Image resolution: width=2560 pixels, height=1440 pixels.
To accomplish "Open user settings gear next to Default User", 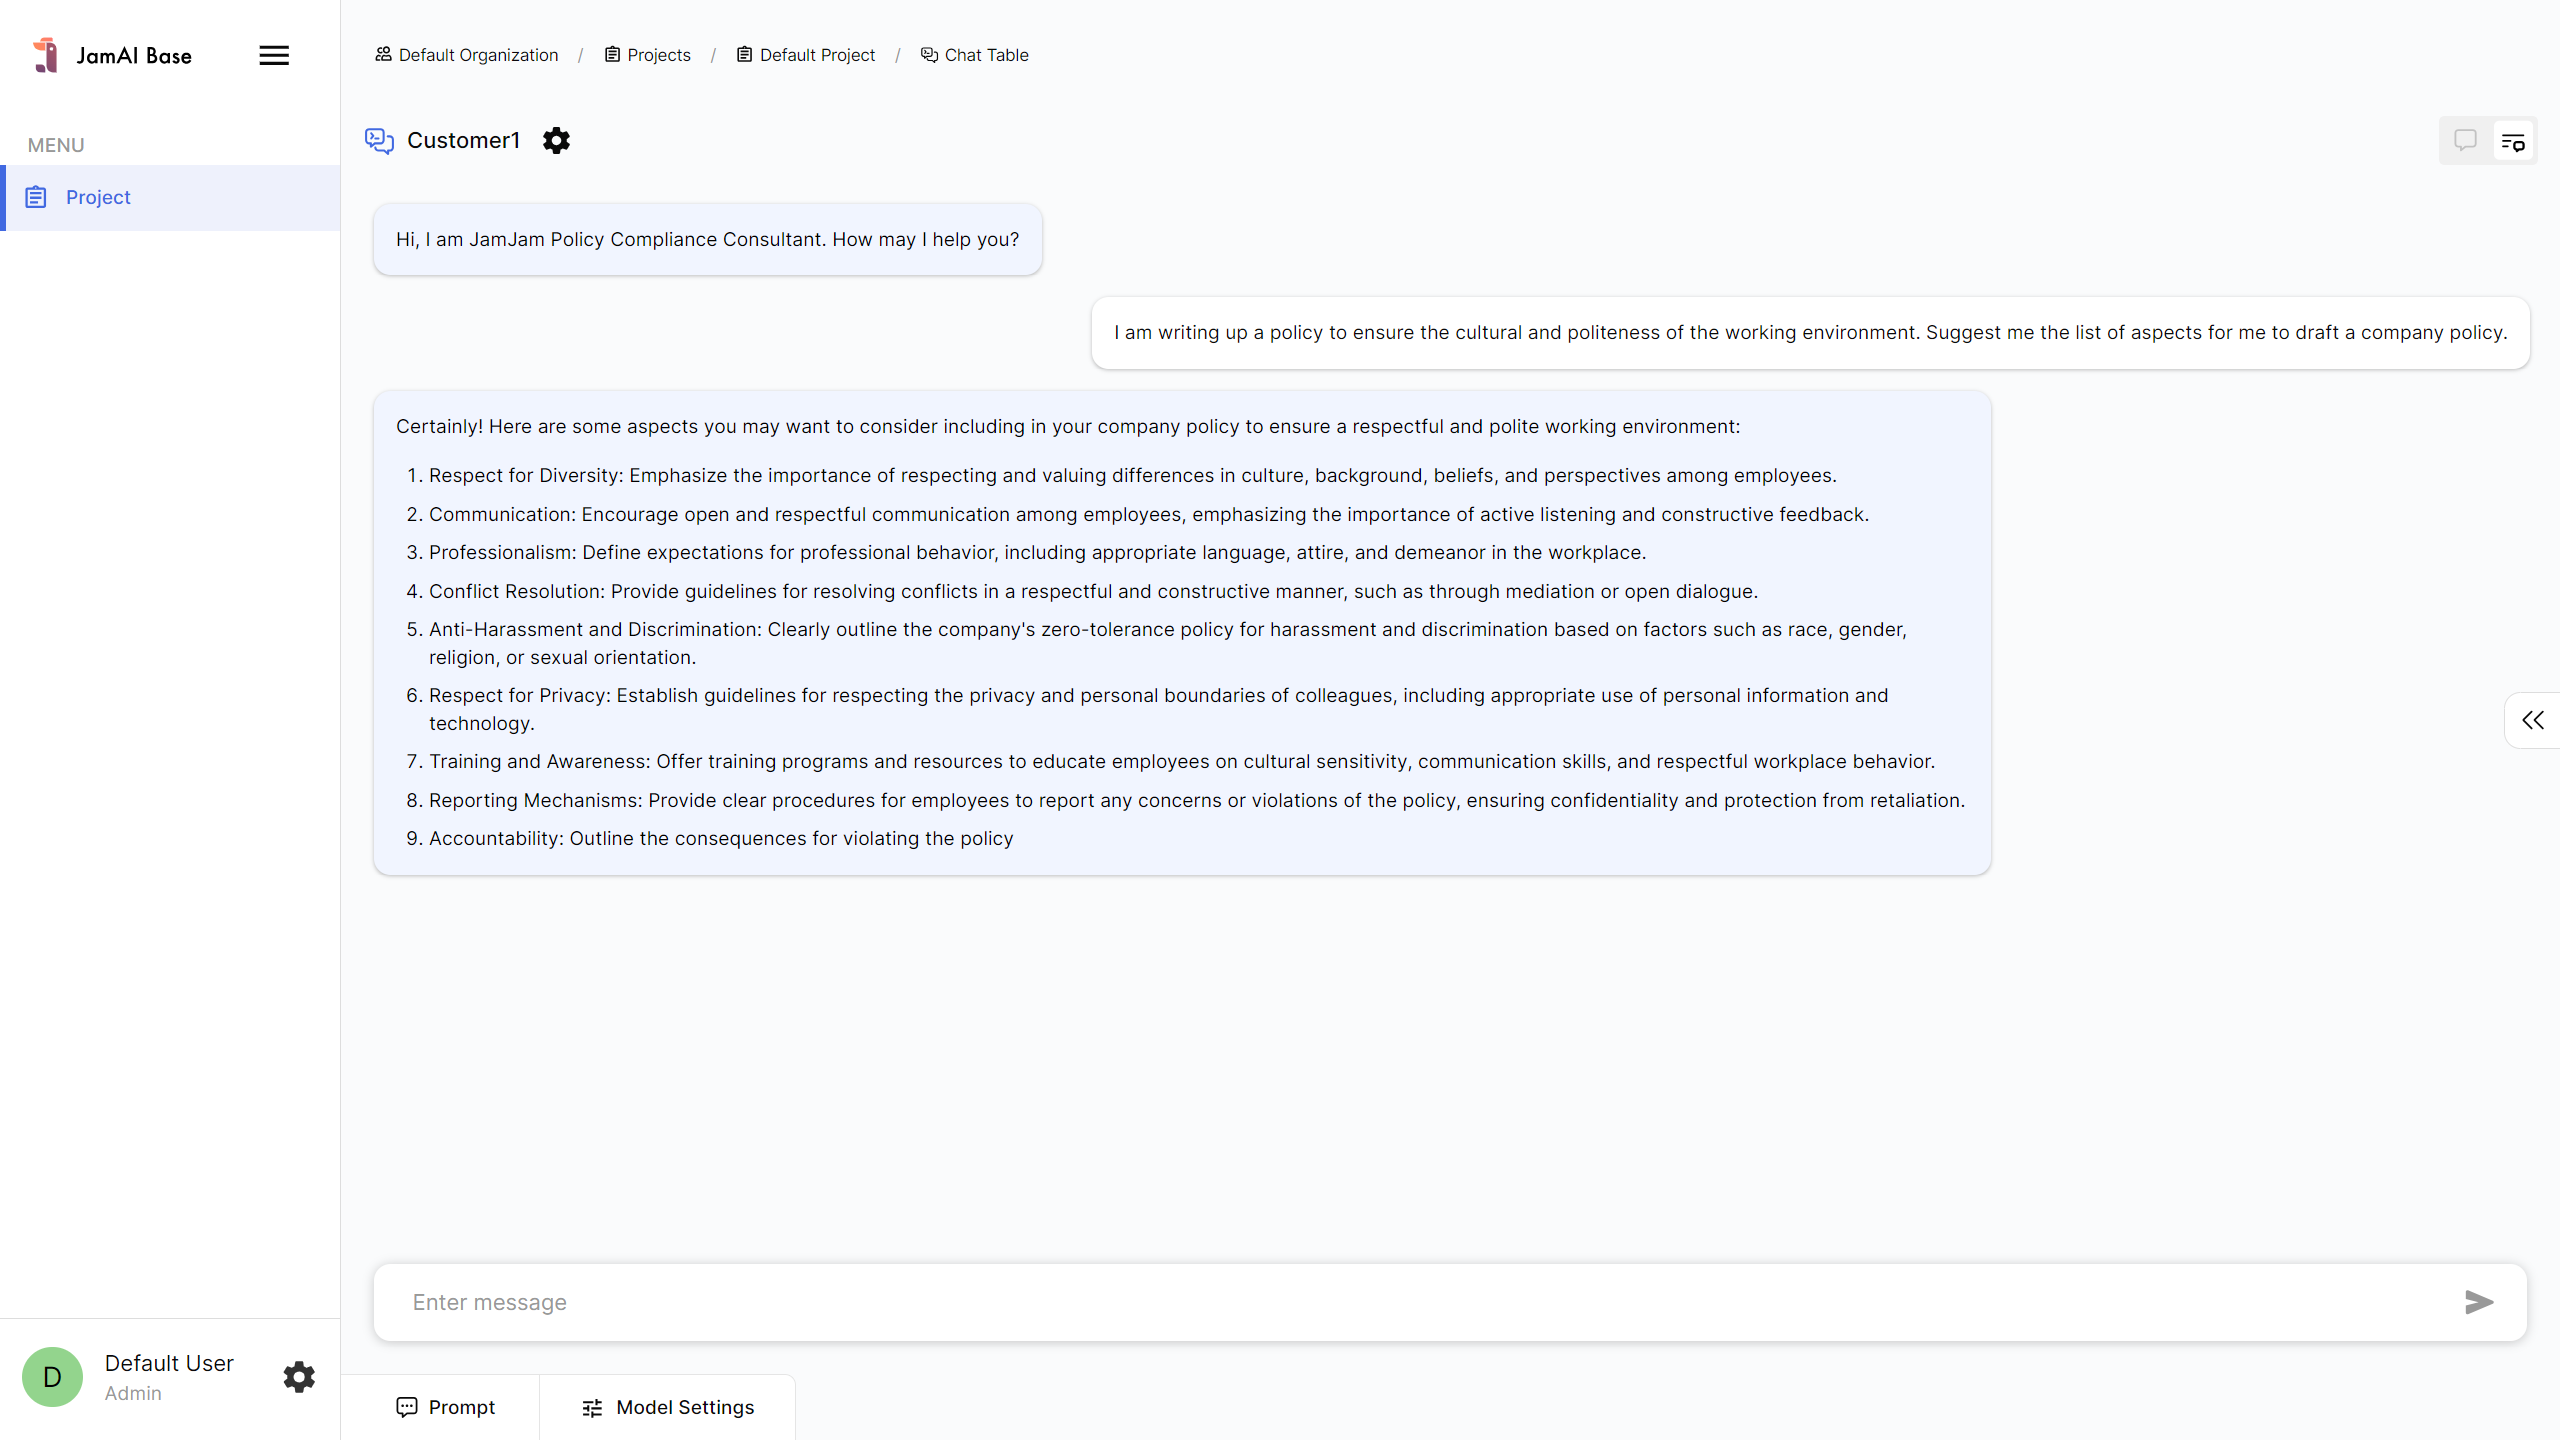I will click(x=299, y=1377).
